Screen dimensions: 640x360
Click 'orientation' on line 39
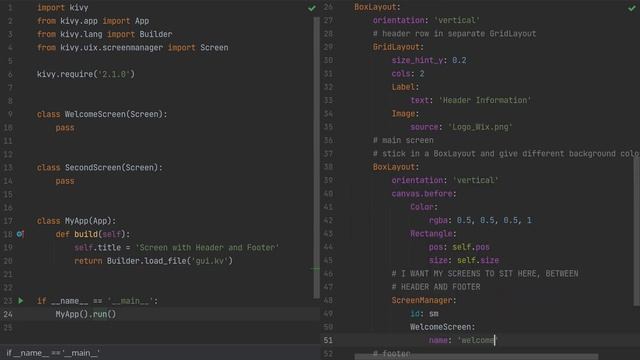[417, 180]
